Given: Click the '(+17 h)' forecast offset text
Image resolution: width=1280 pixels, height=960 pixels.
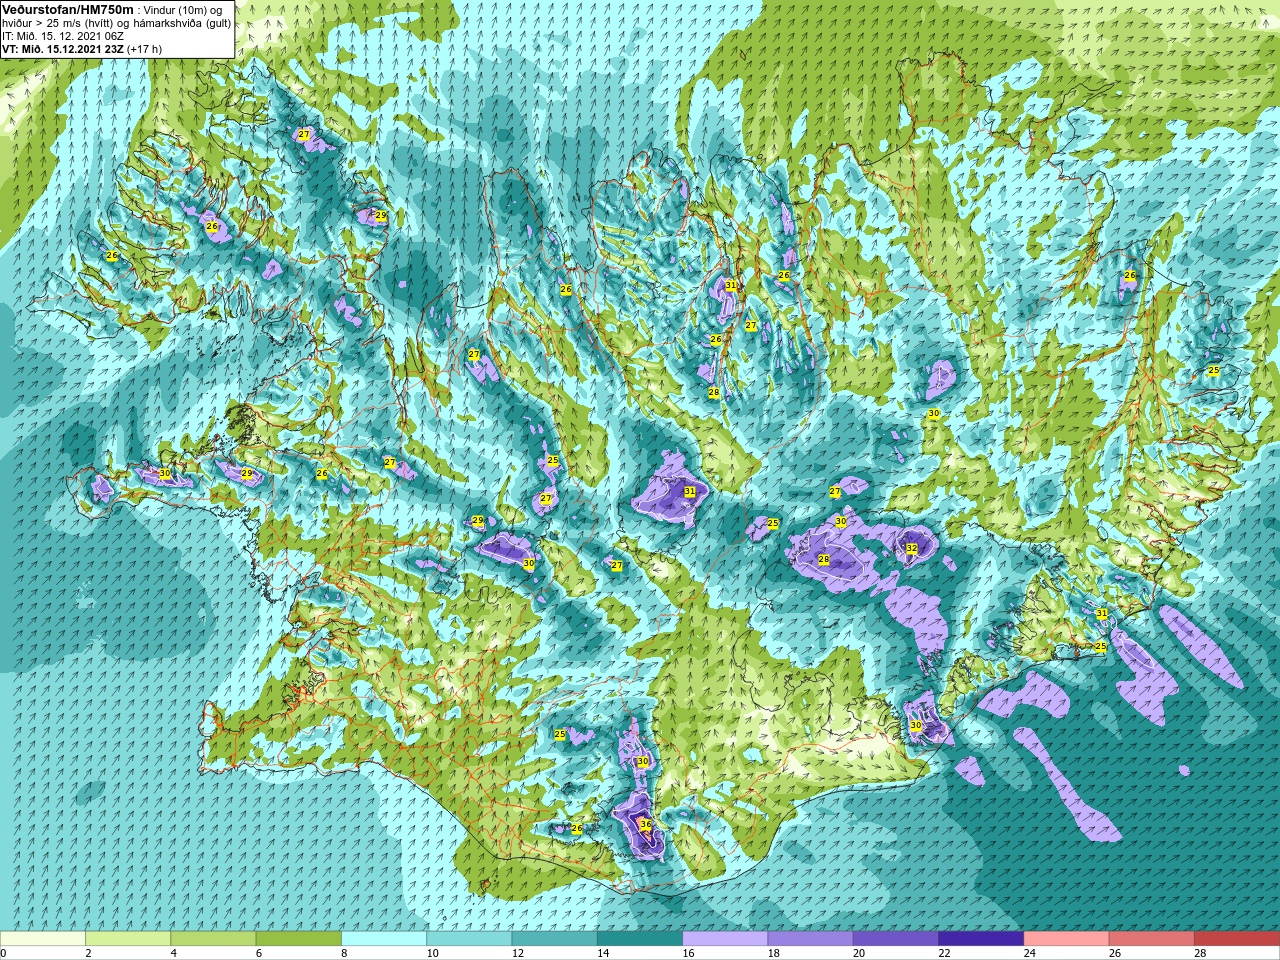Looking at the screenshot, I should [144, 49].
